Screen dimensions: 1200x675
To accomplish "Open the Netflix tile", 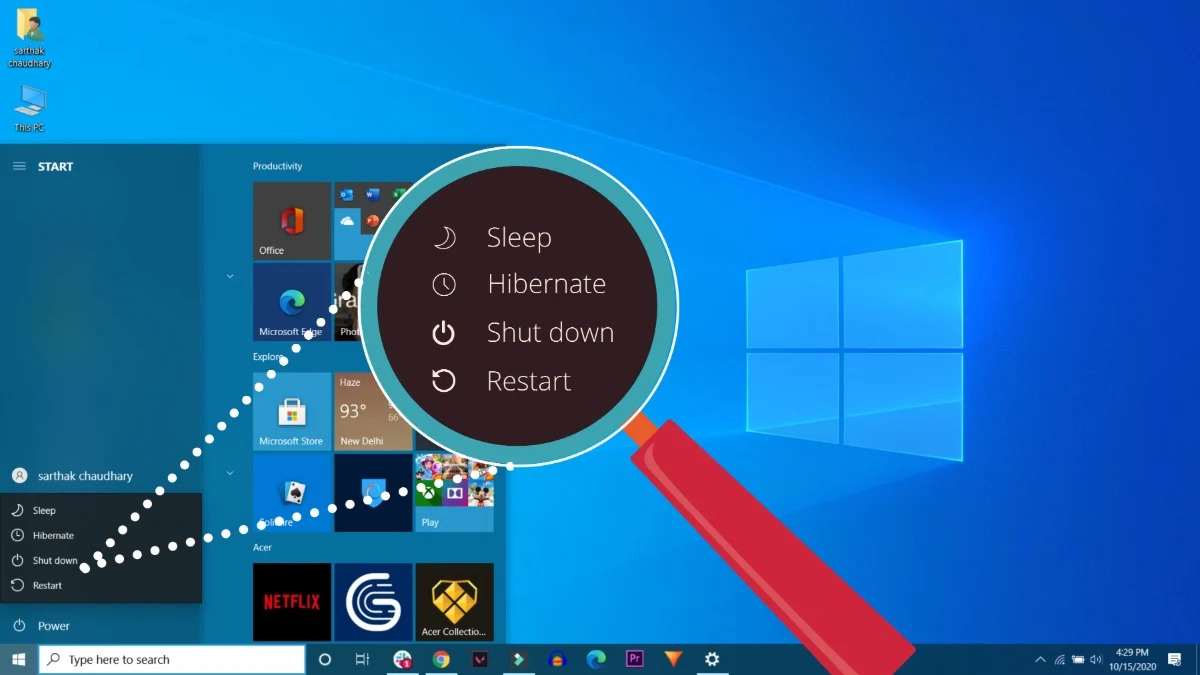I will pos(291,602).
